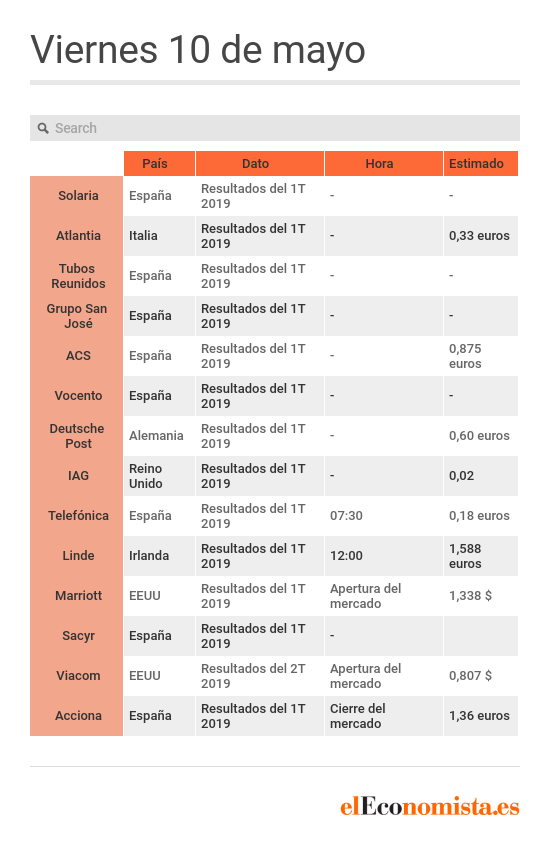Click the magnifying glass search icon
Image resolution: width=550 pixels, height=848 pixels.
(x=43, y=128)
